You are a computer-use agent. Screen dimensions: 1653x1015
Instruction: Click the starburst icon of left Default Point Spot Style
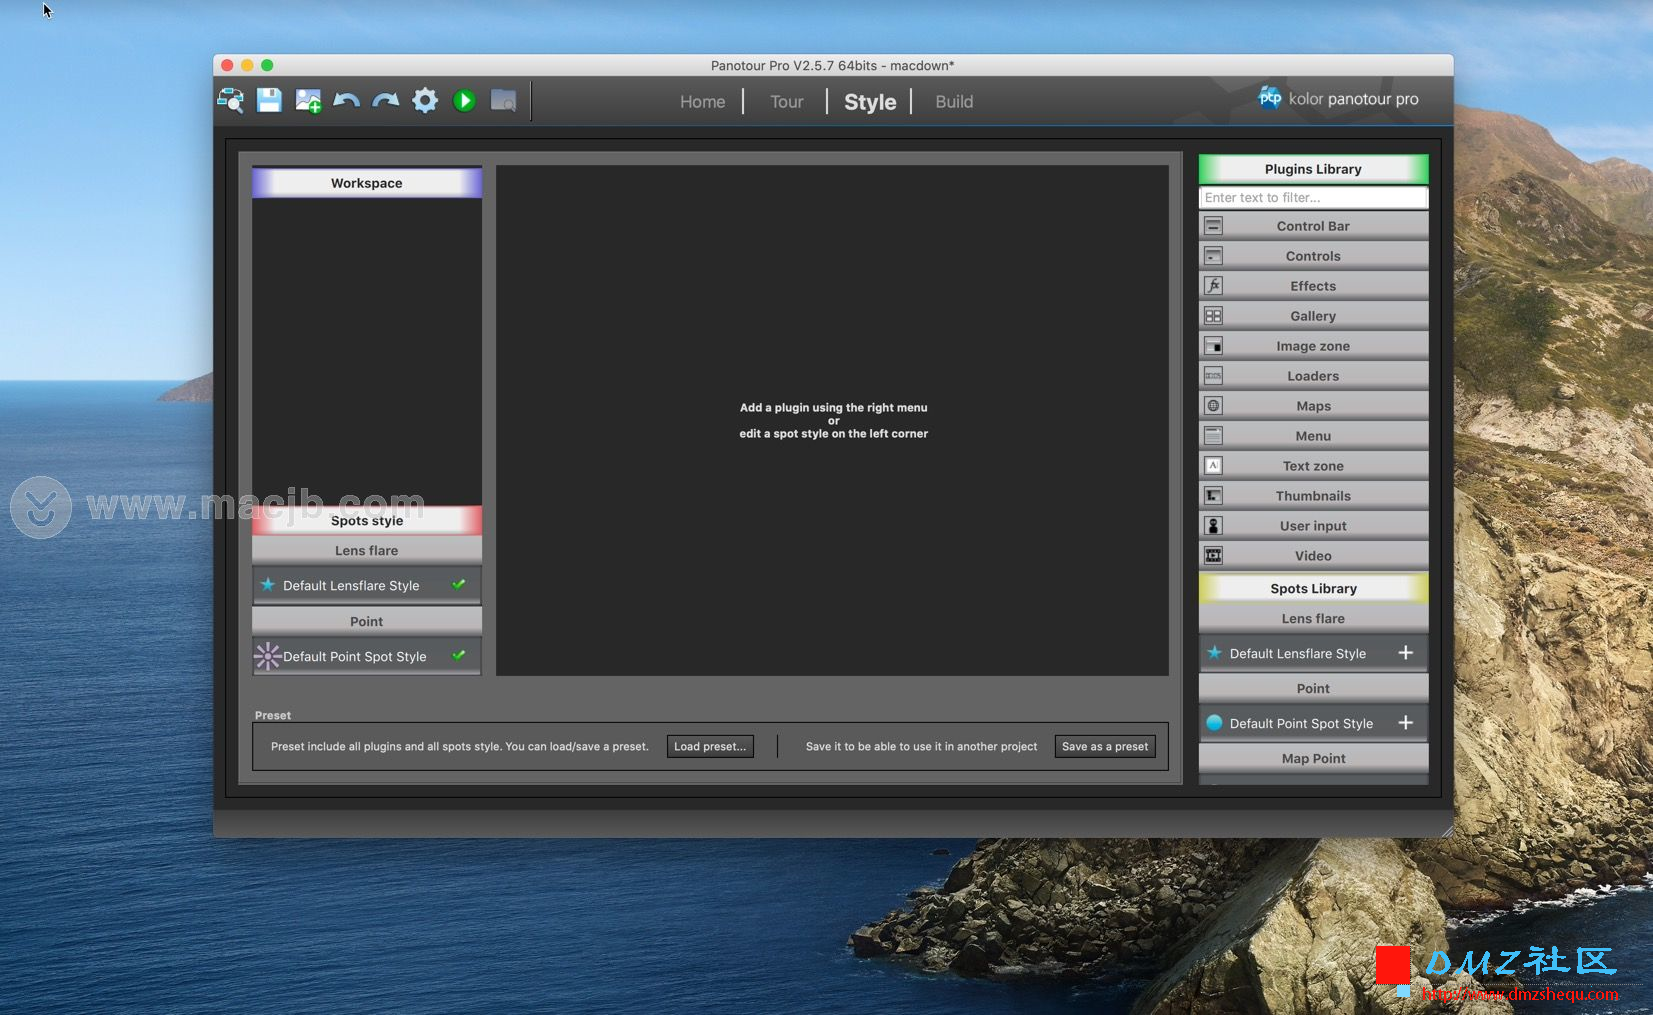pos(268,656)
